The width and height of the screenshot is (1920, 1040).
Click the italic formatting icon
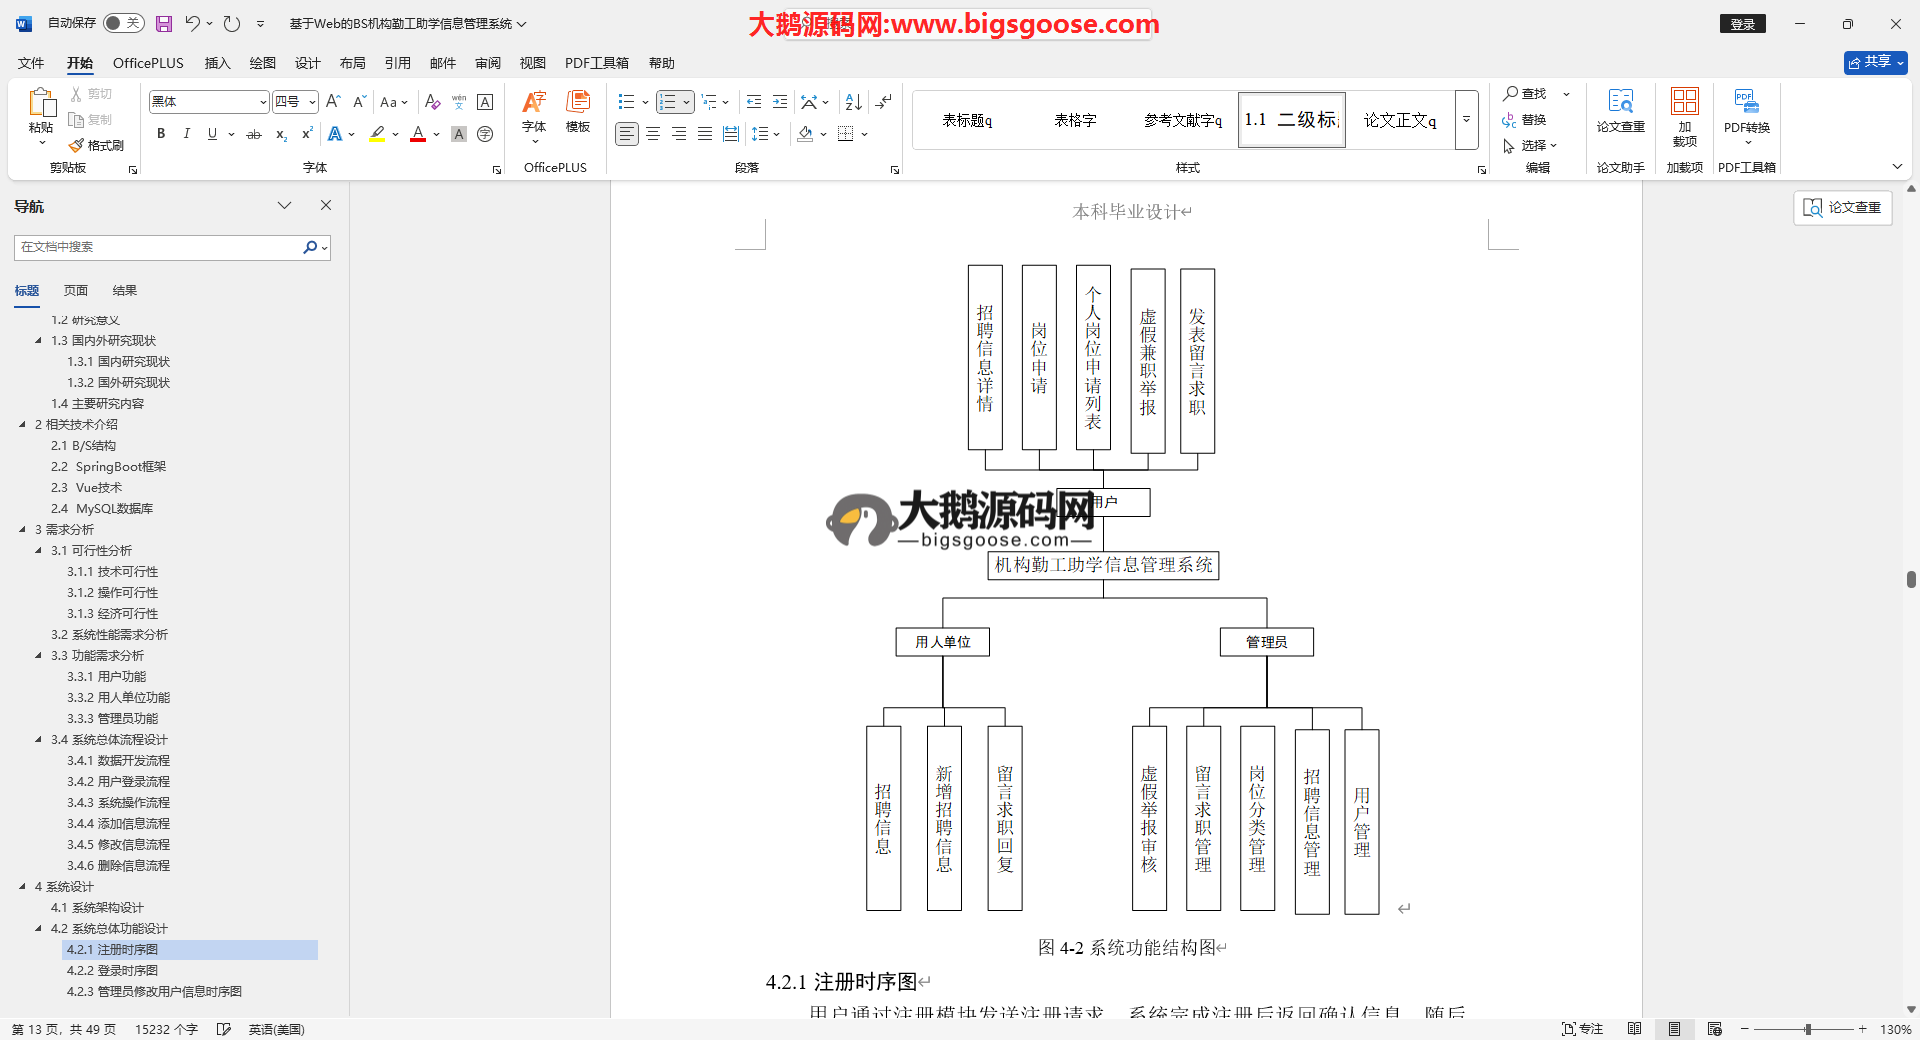coord(186,134)
